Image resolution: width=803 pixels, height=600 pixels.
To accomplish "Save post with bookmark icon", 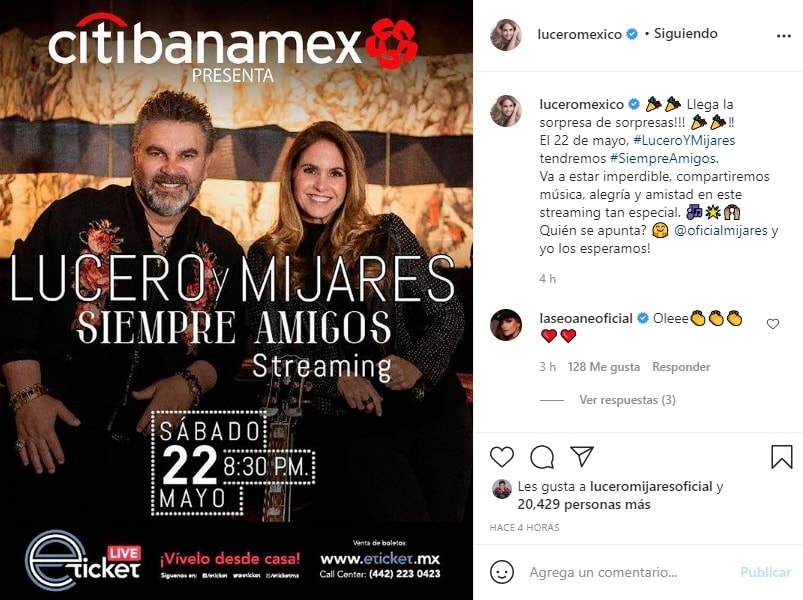I will coord(781,457).
